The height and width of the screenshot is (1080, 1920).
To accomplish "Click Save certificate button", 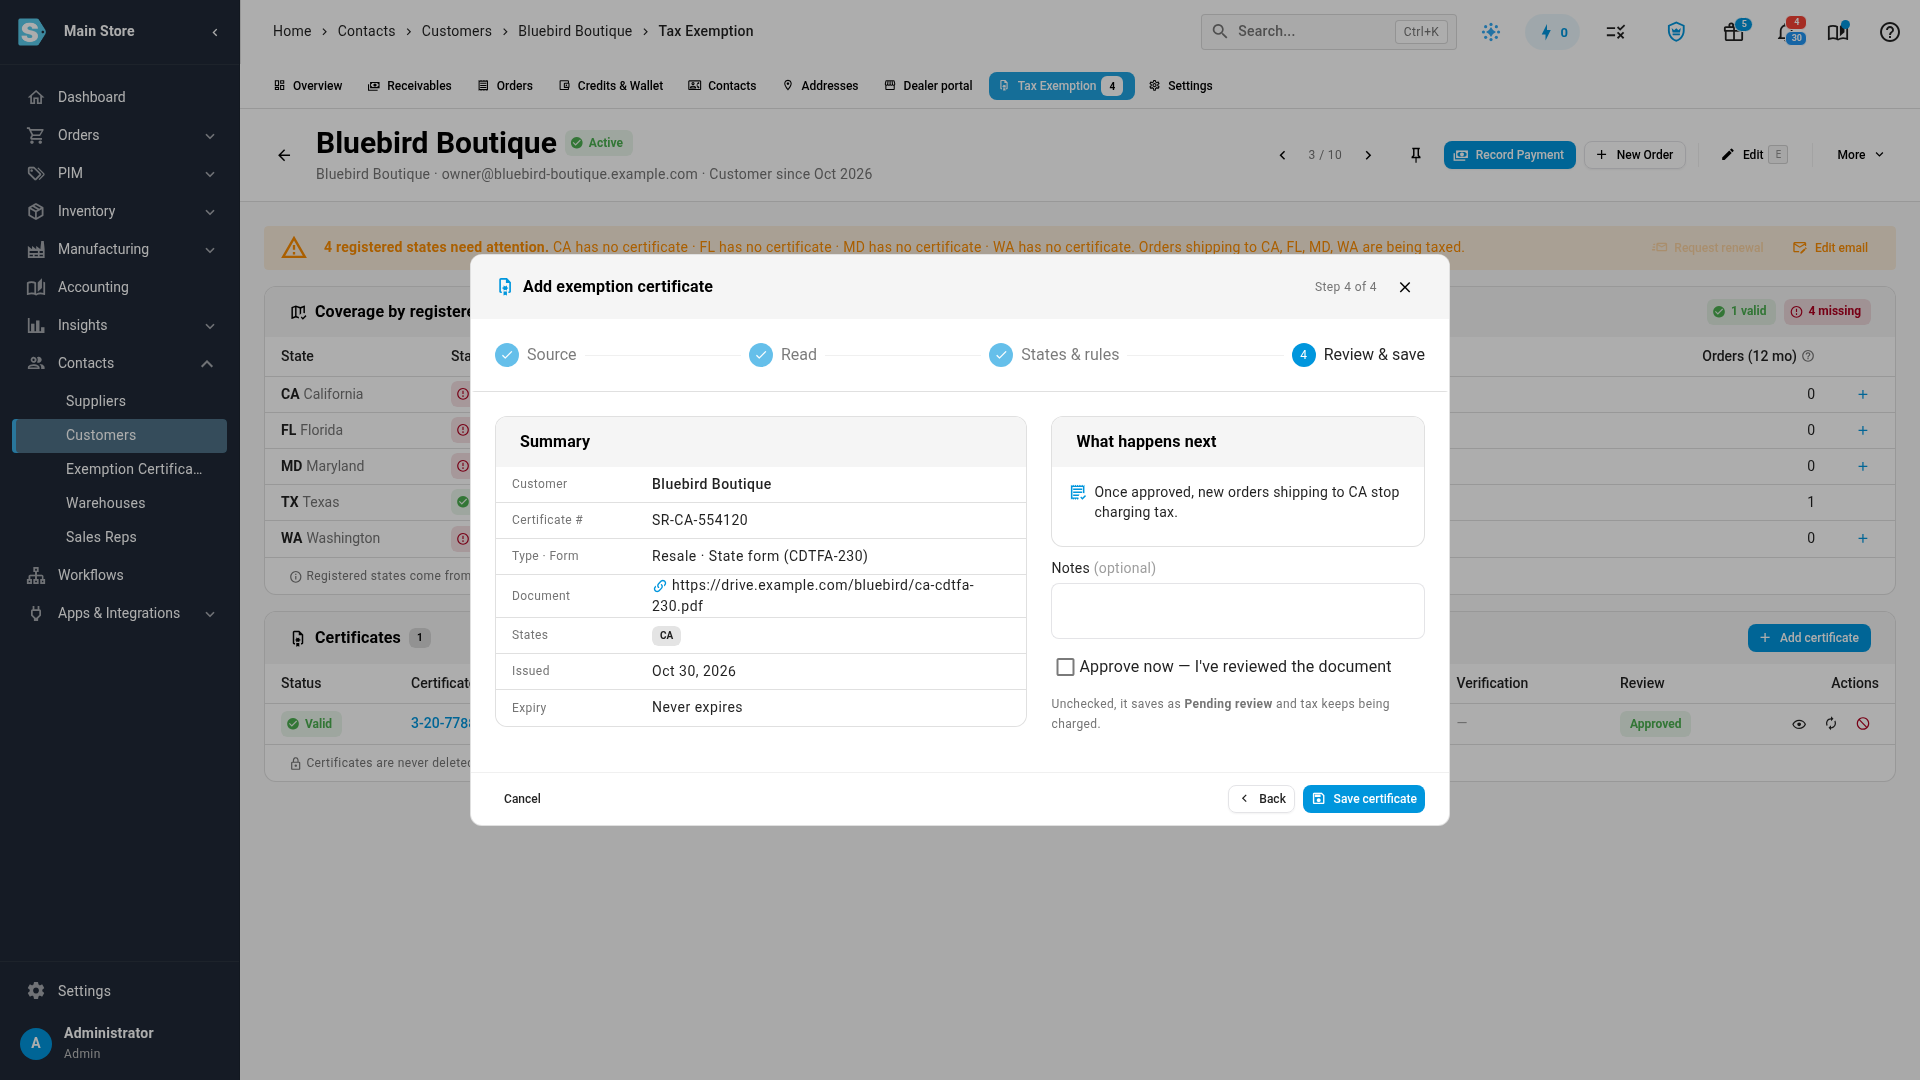I will [x=1363, y=799].
